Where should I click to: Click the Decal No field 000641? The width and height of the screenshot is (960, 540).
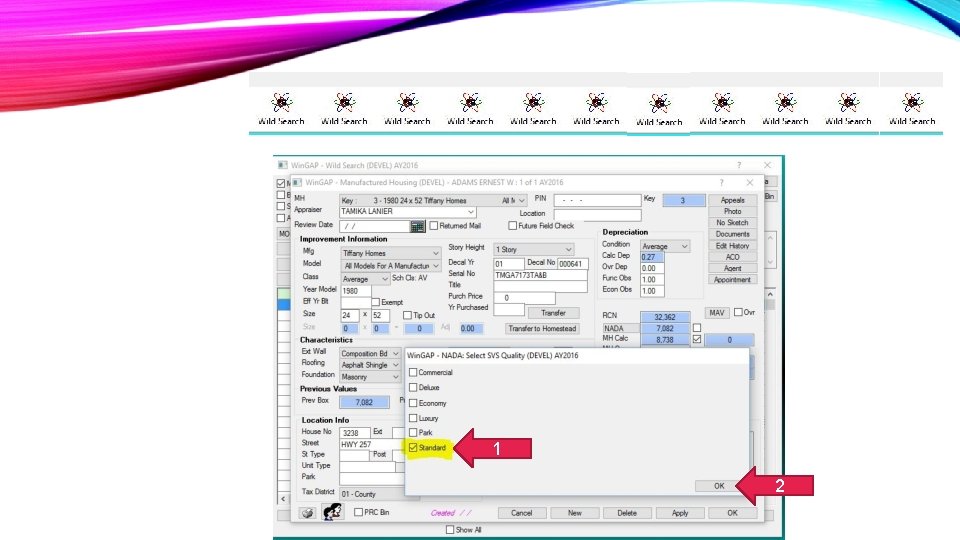coord(573,264)
